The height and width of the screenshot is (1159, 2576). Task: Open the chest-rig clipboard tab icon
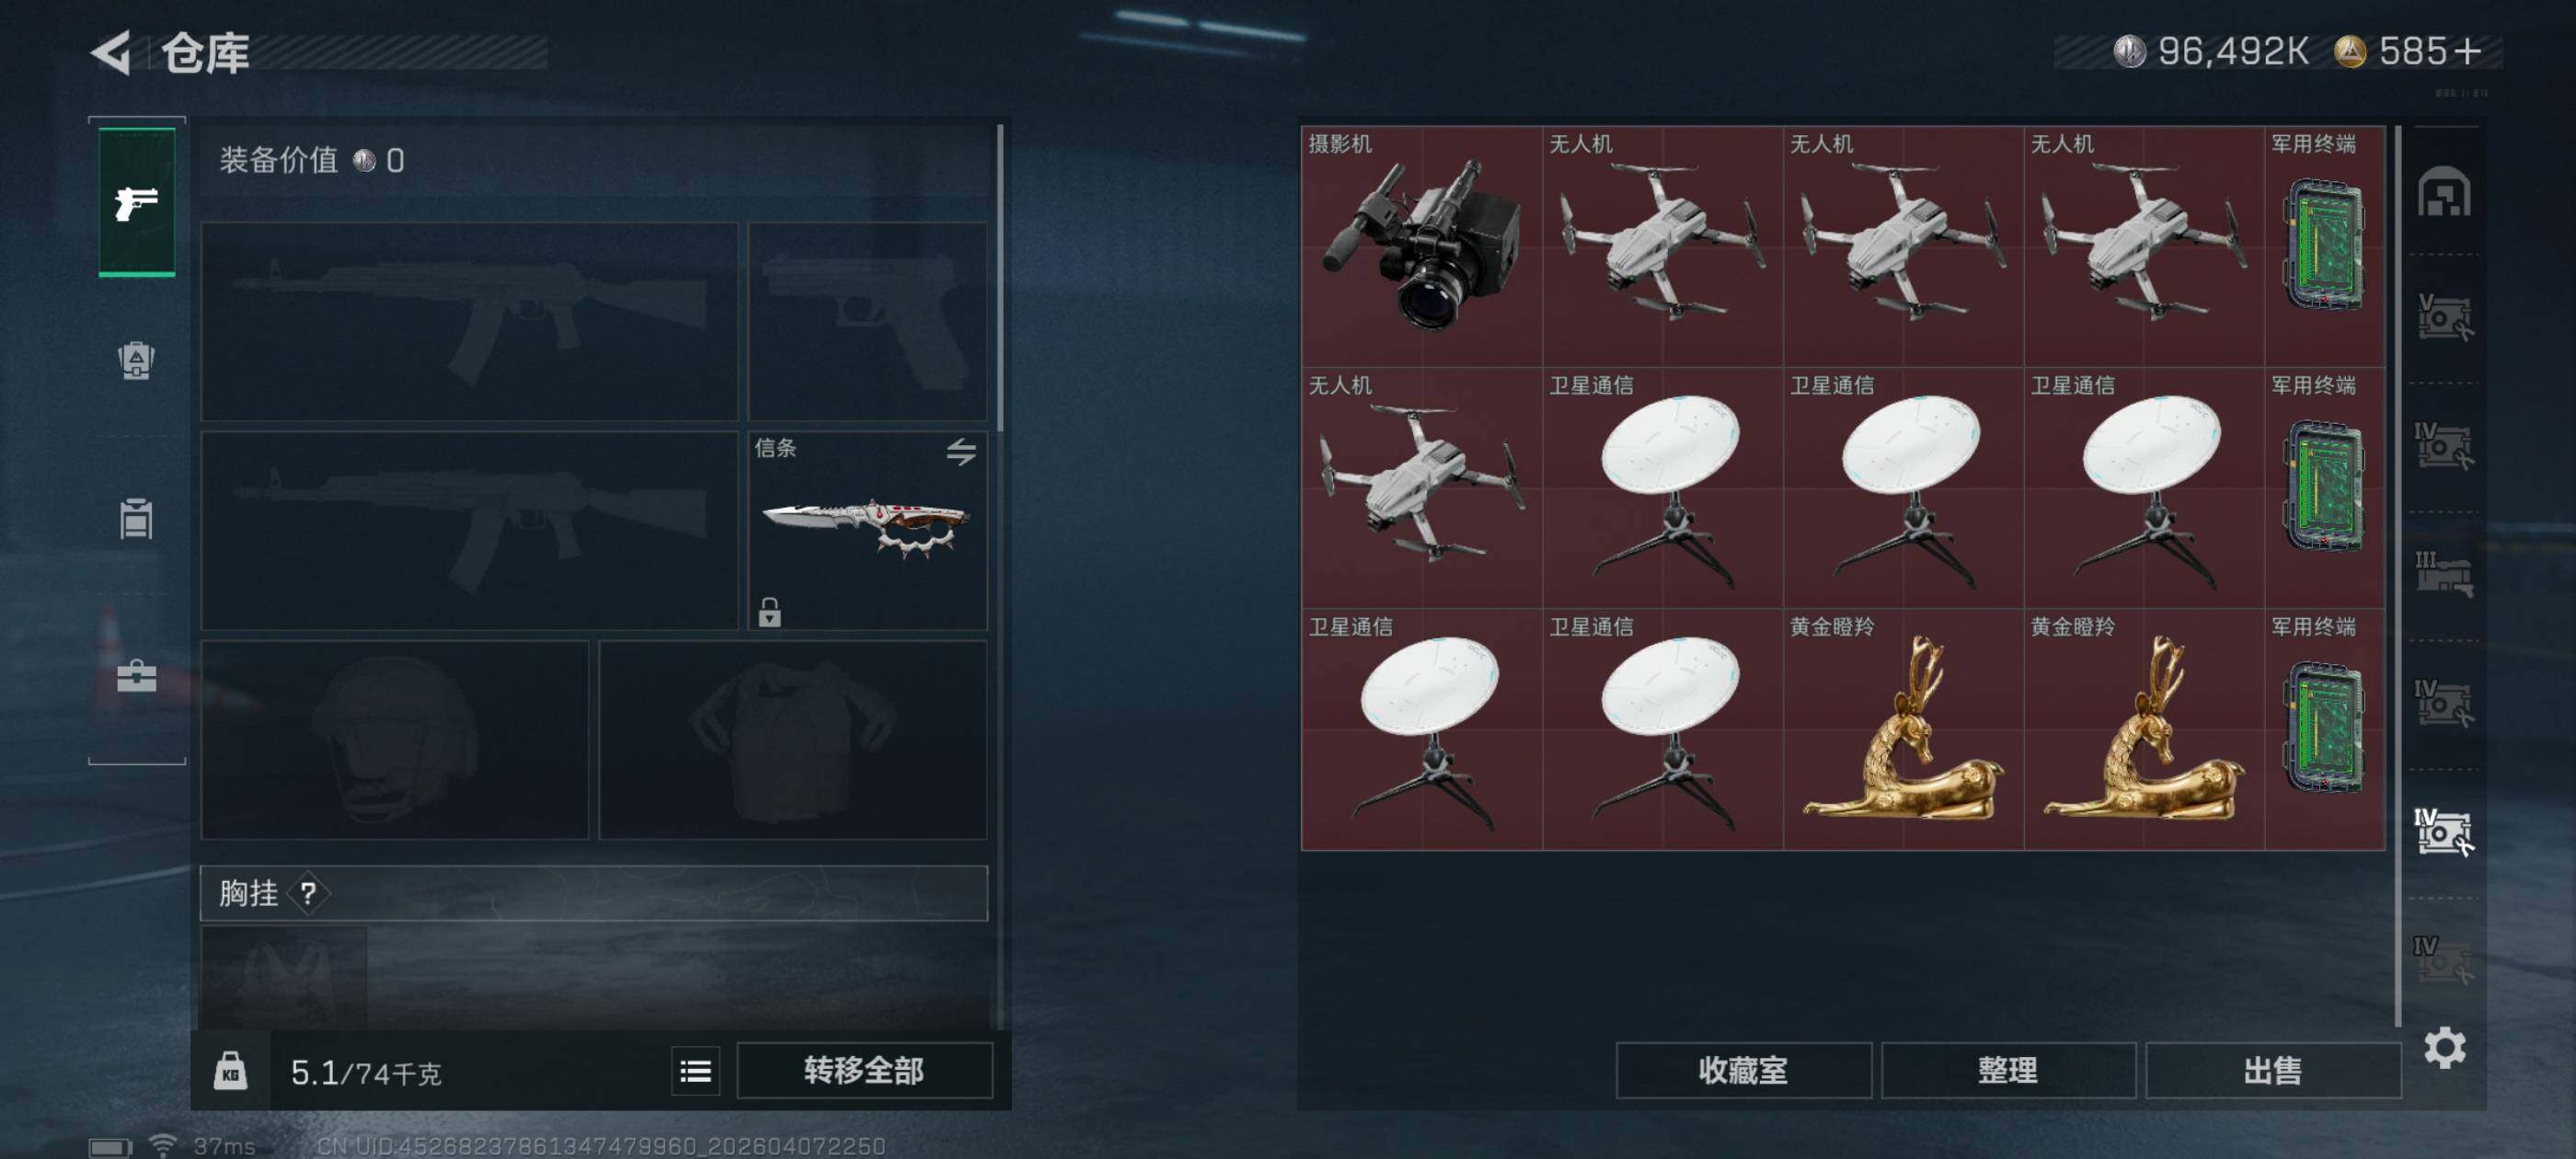[x=136, y=518]
